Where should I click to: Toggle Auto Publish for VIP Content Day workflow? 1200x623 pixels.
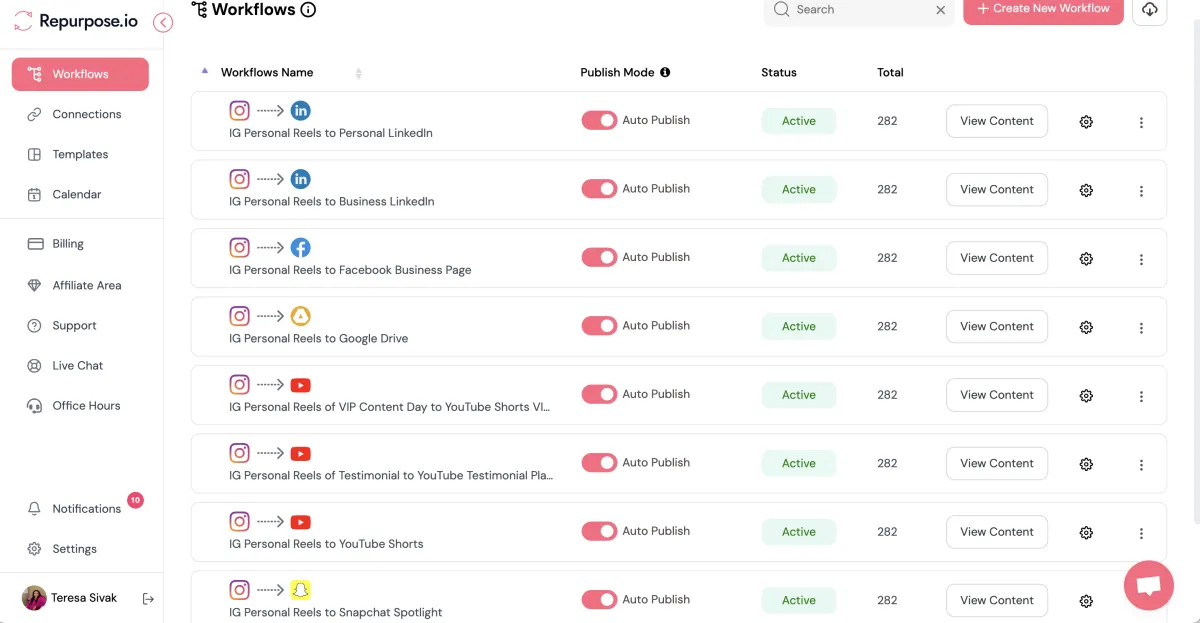pos(599,394)
